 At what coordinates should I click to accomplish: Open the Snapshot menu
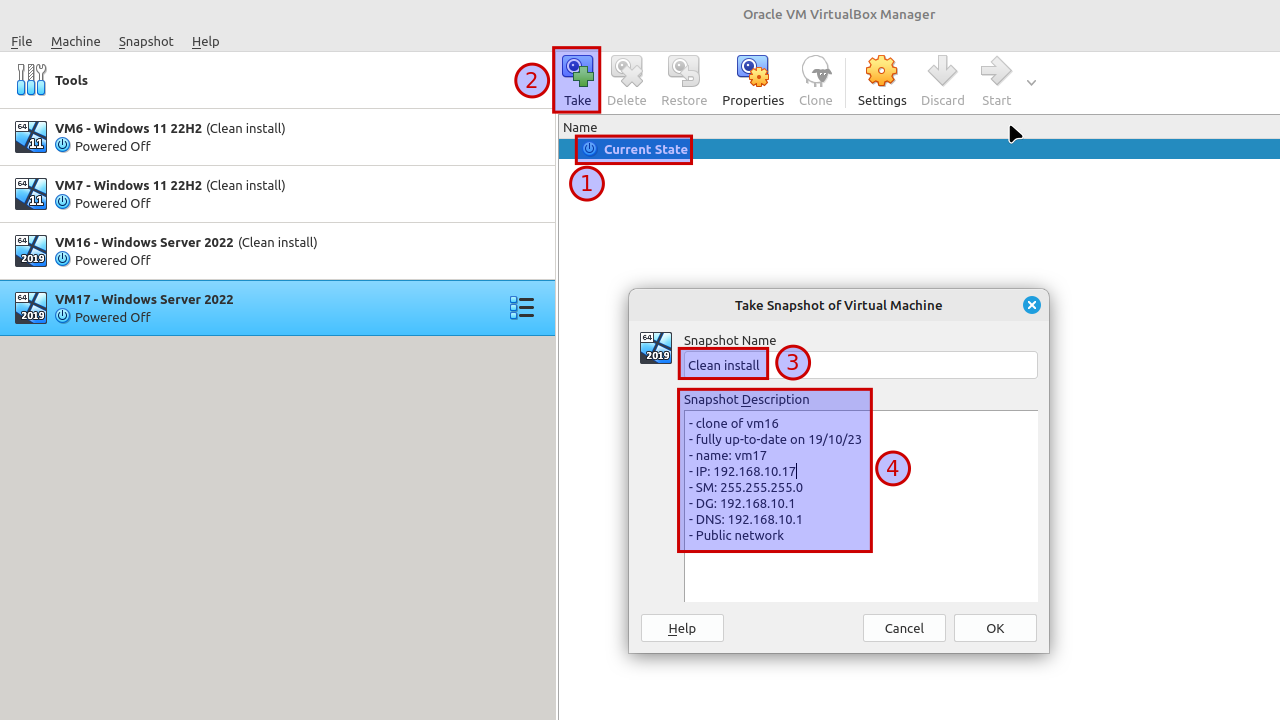tap(146, 41)
